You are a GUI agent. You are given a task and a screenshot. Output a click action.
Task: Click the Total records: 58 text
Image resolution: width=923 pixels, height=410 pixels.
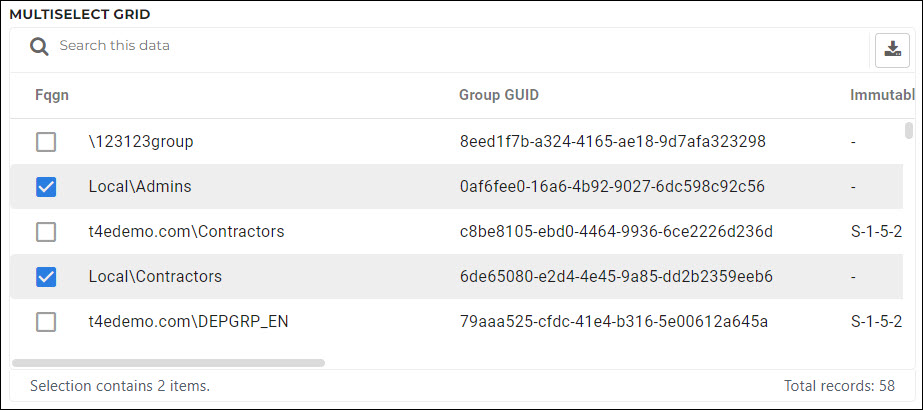point(839,386)
